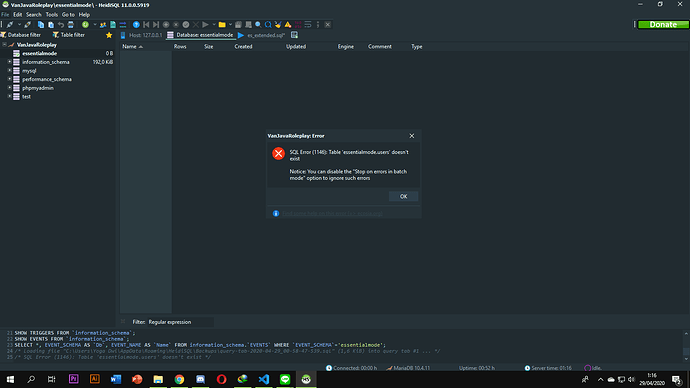Open dropdown arrow beside the folder icon
Image resolution: width=690 pixels, height=388 pixels.
[230, 25]
